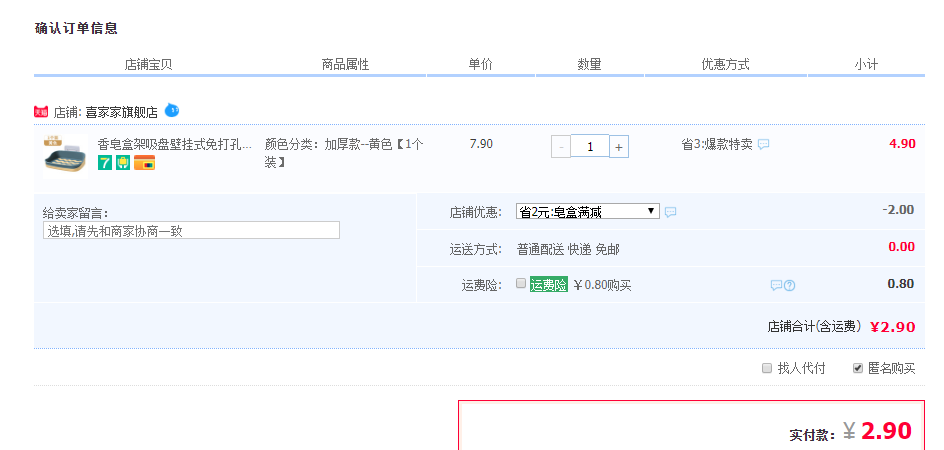Click comment icon in the 运费险 row
The width and height of the screenshot is (944, 450).
point(777,285)
